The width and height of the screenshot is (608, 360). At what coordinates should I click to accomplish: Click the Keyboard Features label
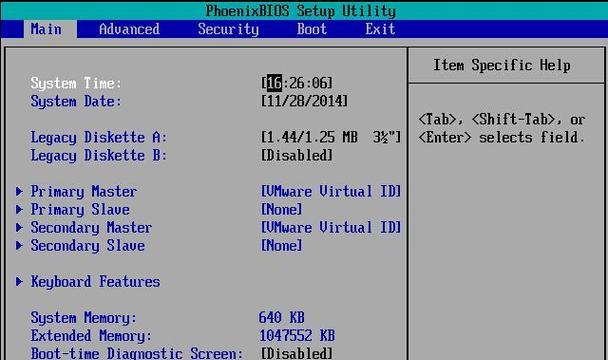(x=95, y=282)
